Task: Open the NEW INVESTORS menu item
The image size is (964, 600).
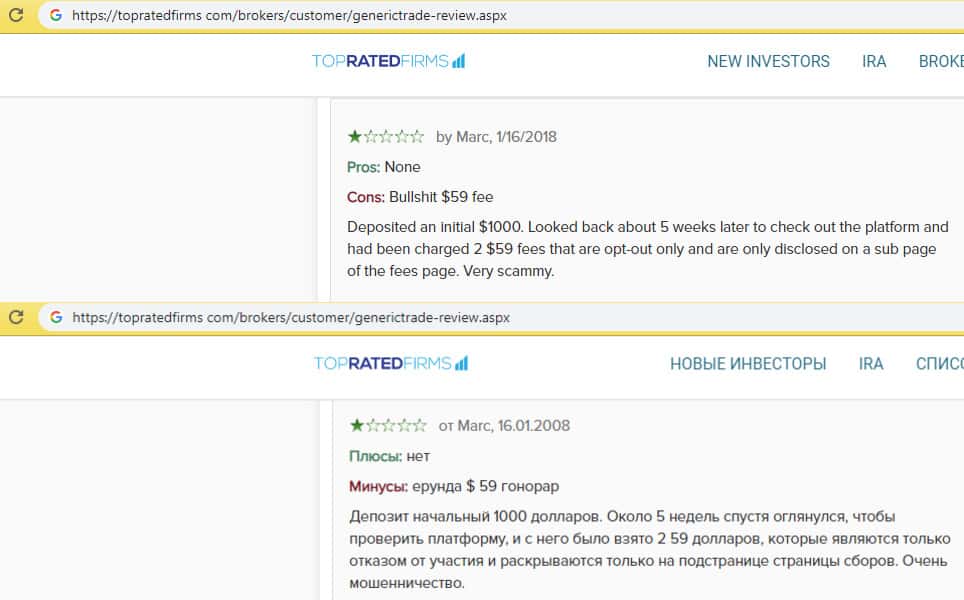Action: coord(768,62)
